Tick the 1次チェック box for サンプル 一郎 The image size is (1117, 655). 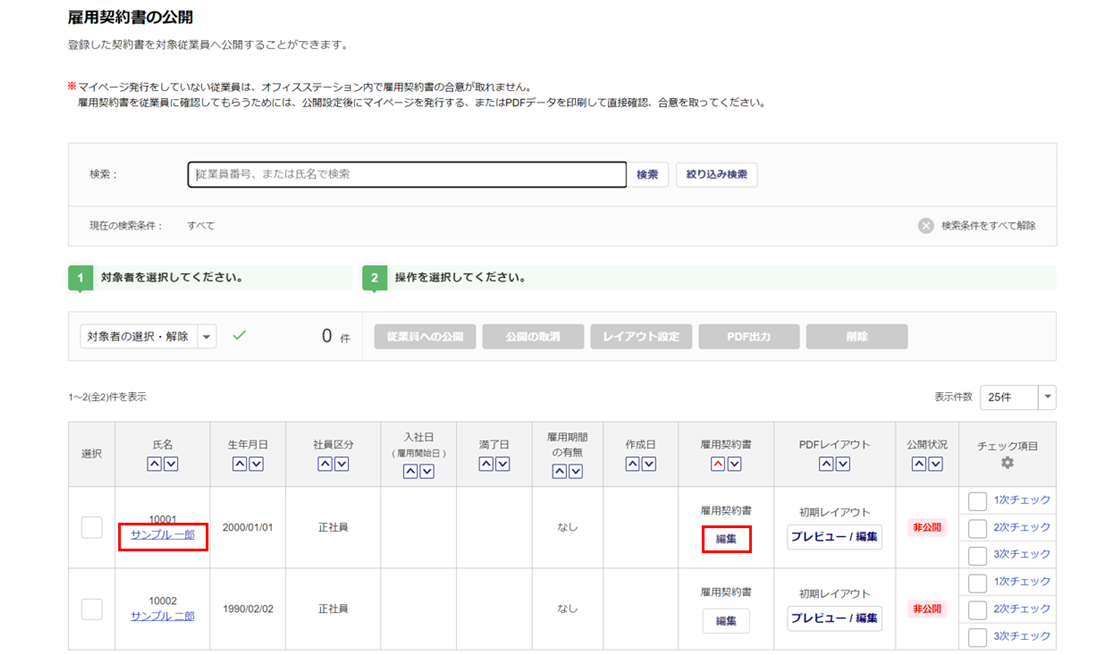click(x=977, y=500)
